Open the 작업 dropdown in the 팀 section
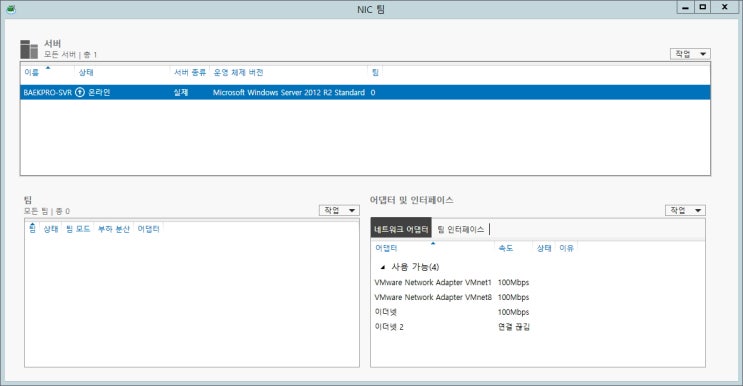 point(339,210)
